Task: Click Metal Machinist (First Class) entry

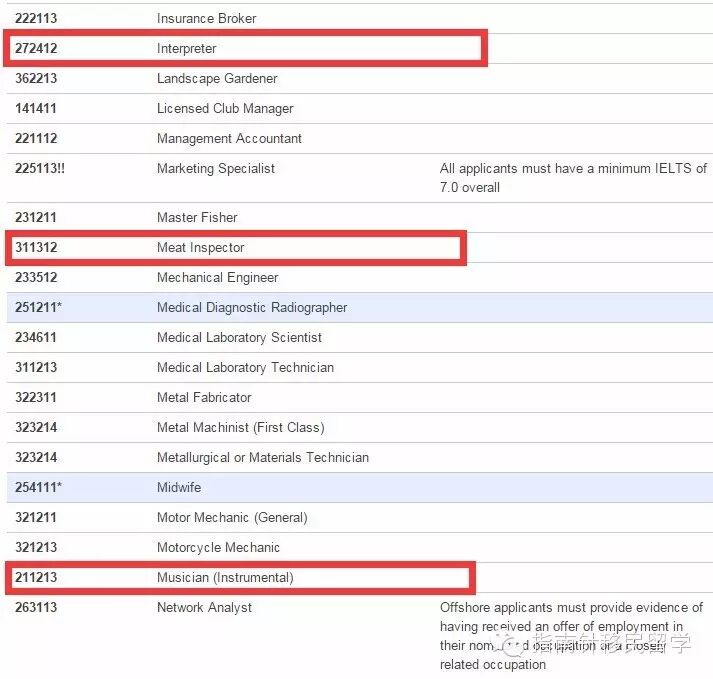Action: click(241, 428)
